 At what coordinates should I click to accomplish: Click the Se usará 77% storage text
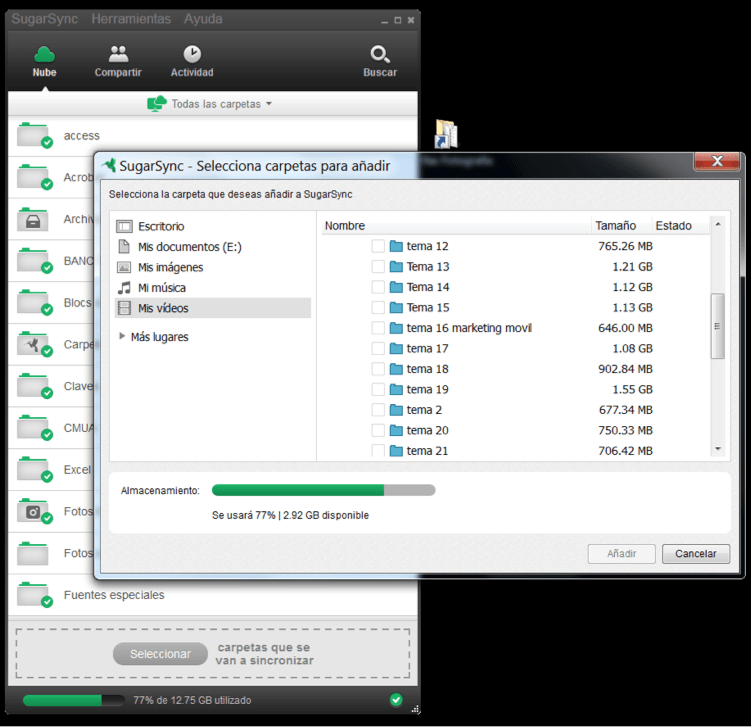click(x=290, y=515)
